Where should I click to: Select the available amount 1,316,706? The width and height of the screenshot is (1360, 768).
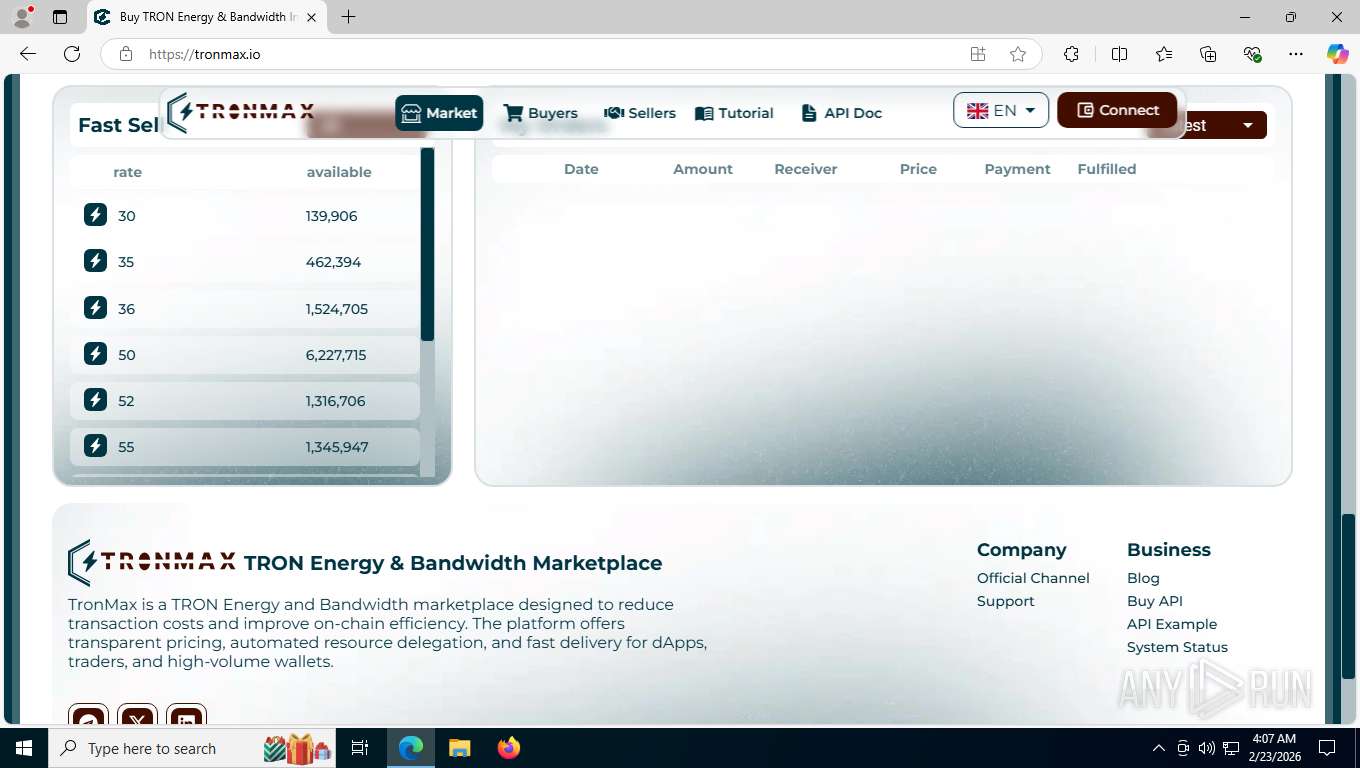[335, 401]
